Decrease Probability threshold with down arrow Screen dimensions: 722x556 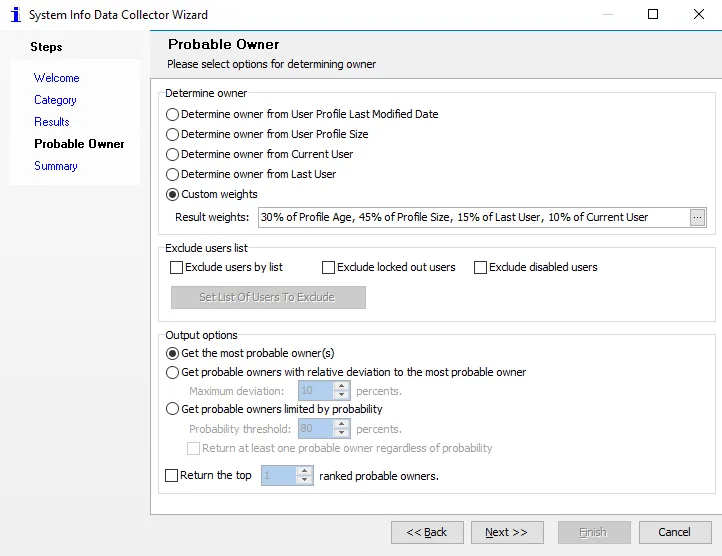(x=341, y=433)
